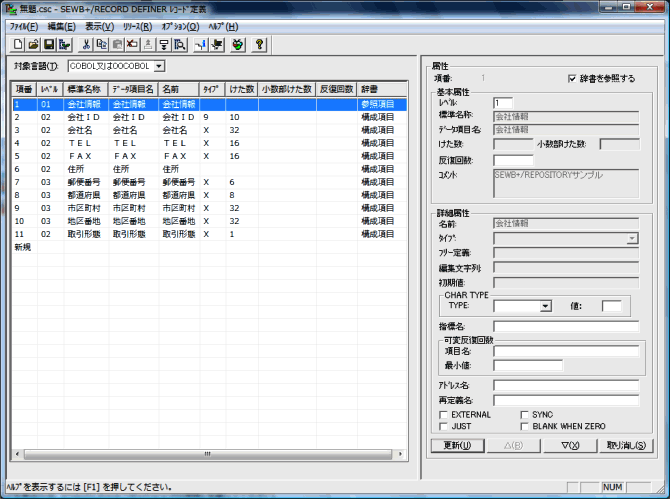The height and width of the screenshot is (499, 670).
Task: Click the Cut scissors toolbar icon
Action: (x=87, y=44)
